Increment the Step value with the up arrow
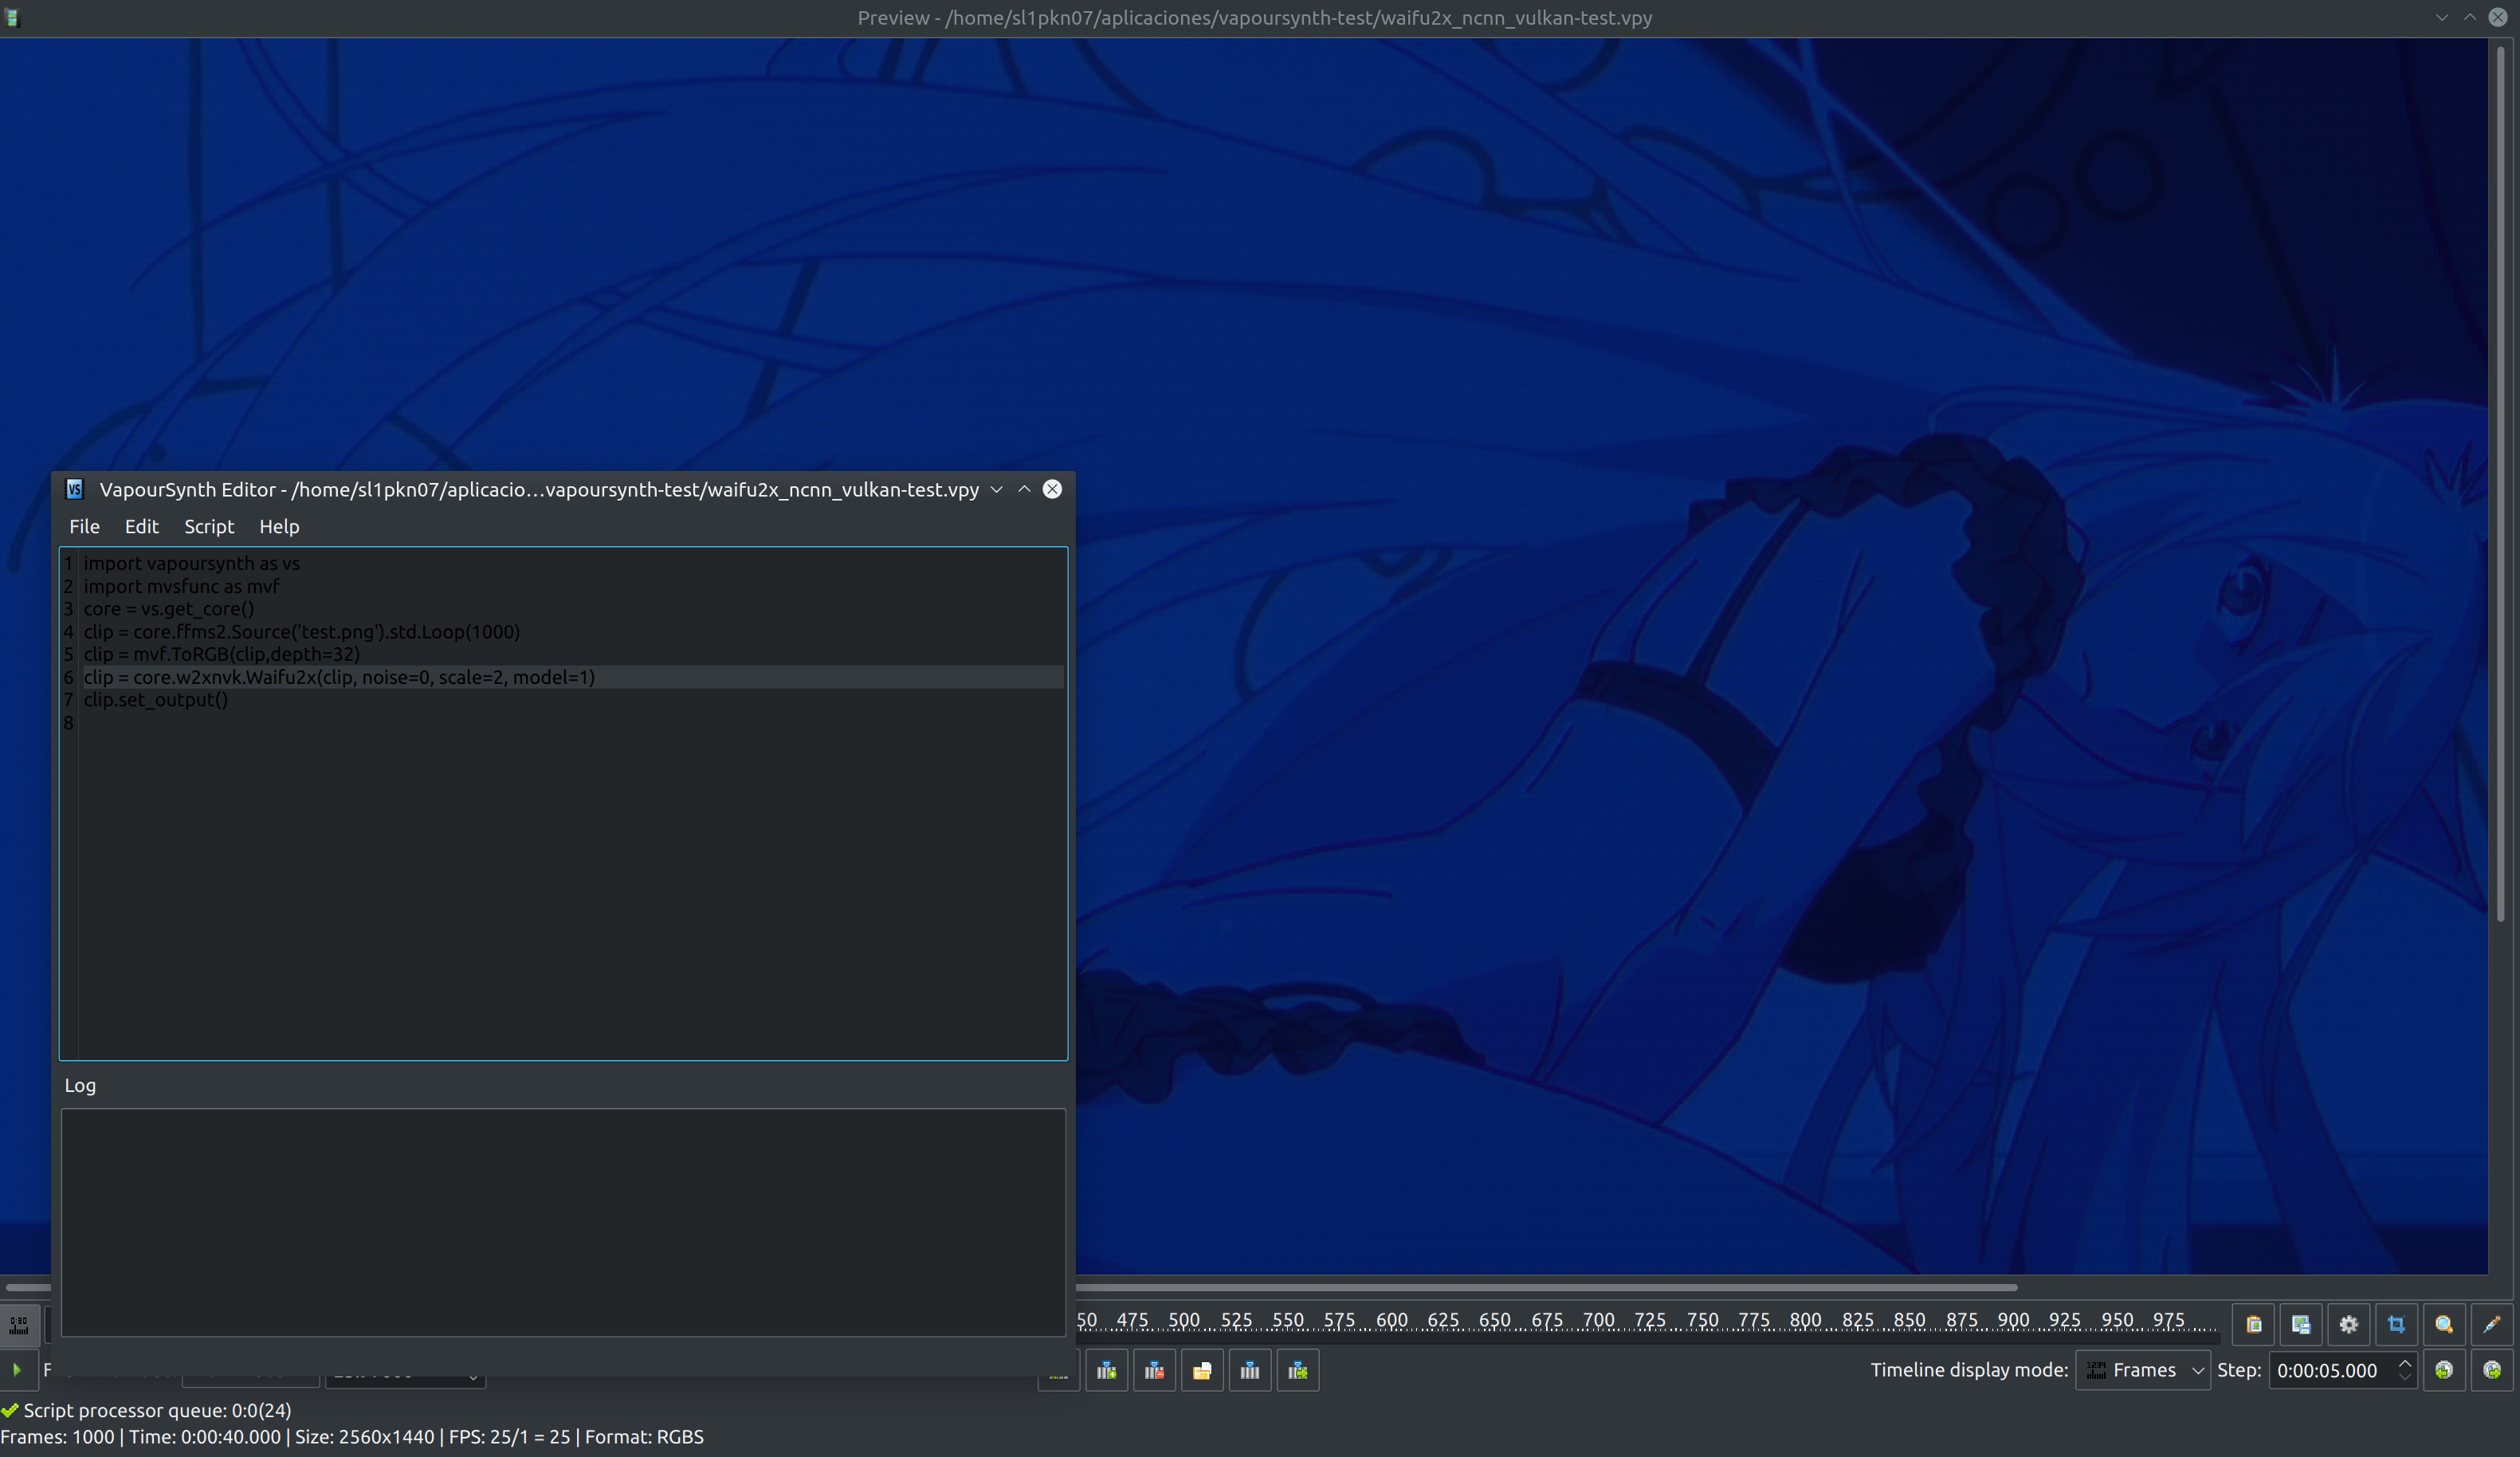 pyautogui.click(x=2405, y=1362)
